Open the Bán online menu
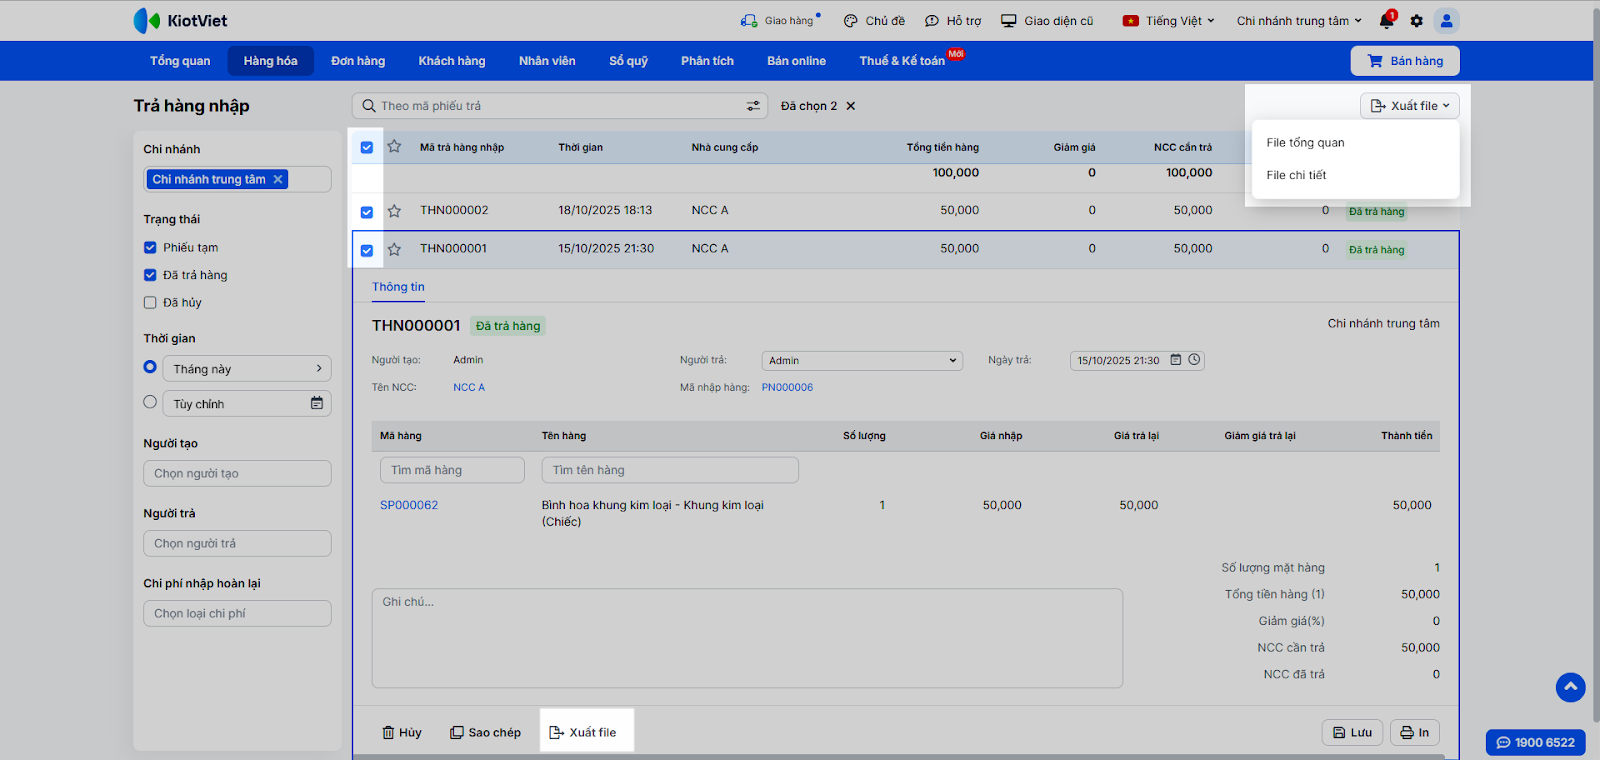 click(797, 61)
